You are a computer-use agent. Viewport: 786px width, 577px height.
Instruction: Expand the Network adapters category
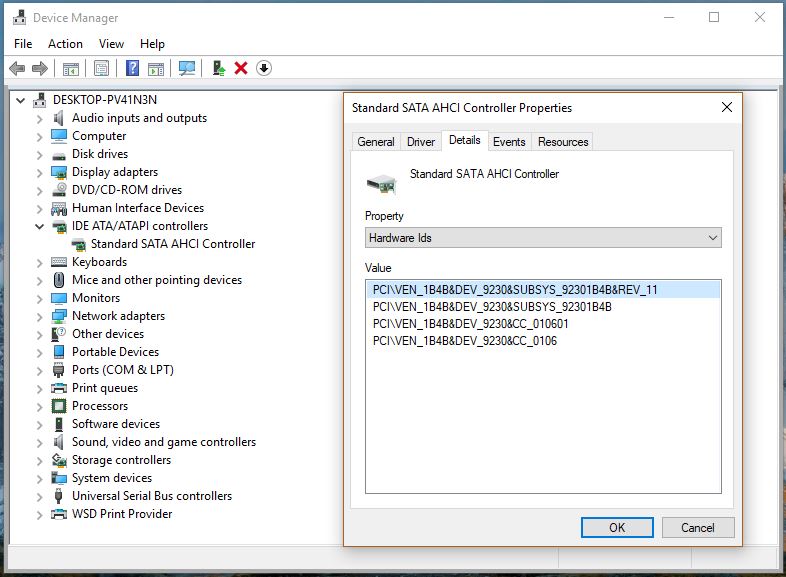point(40,316)
